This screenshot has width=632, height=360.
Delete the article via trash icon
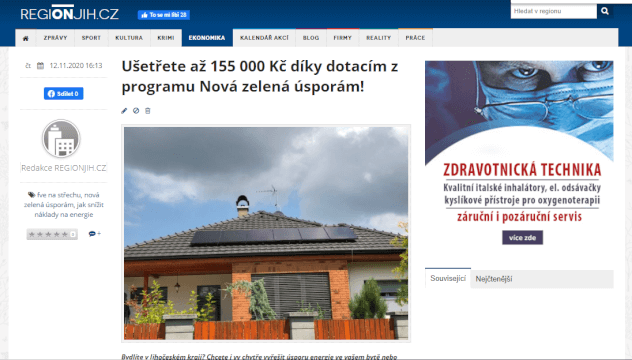click(x=148, y=111)
